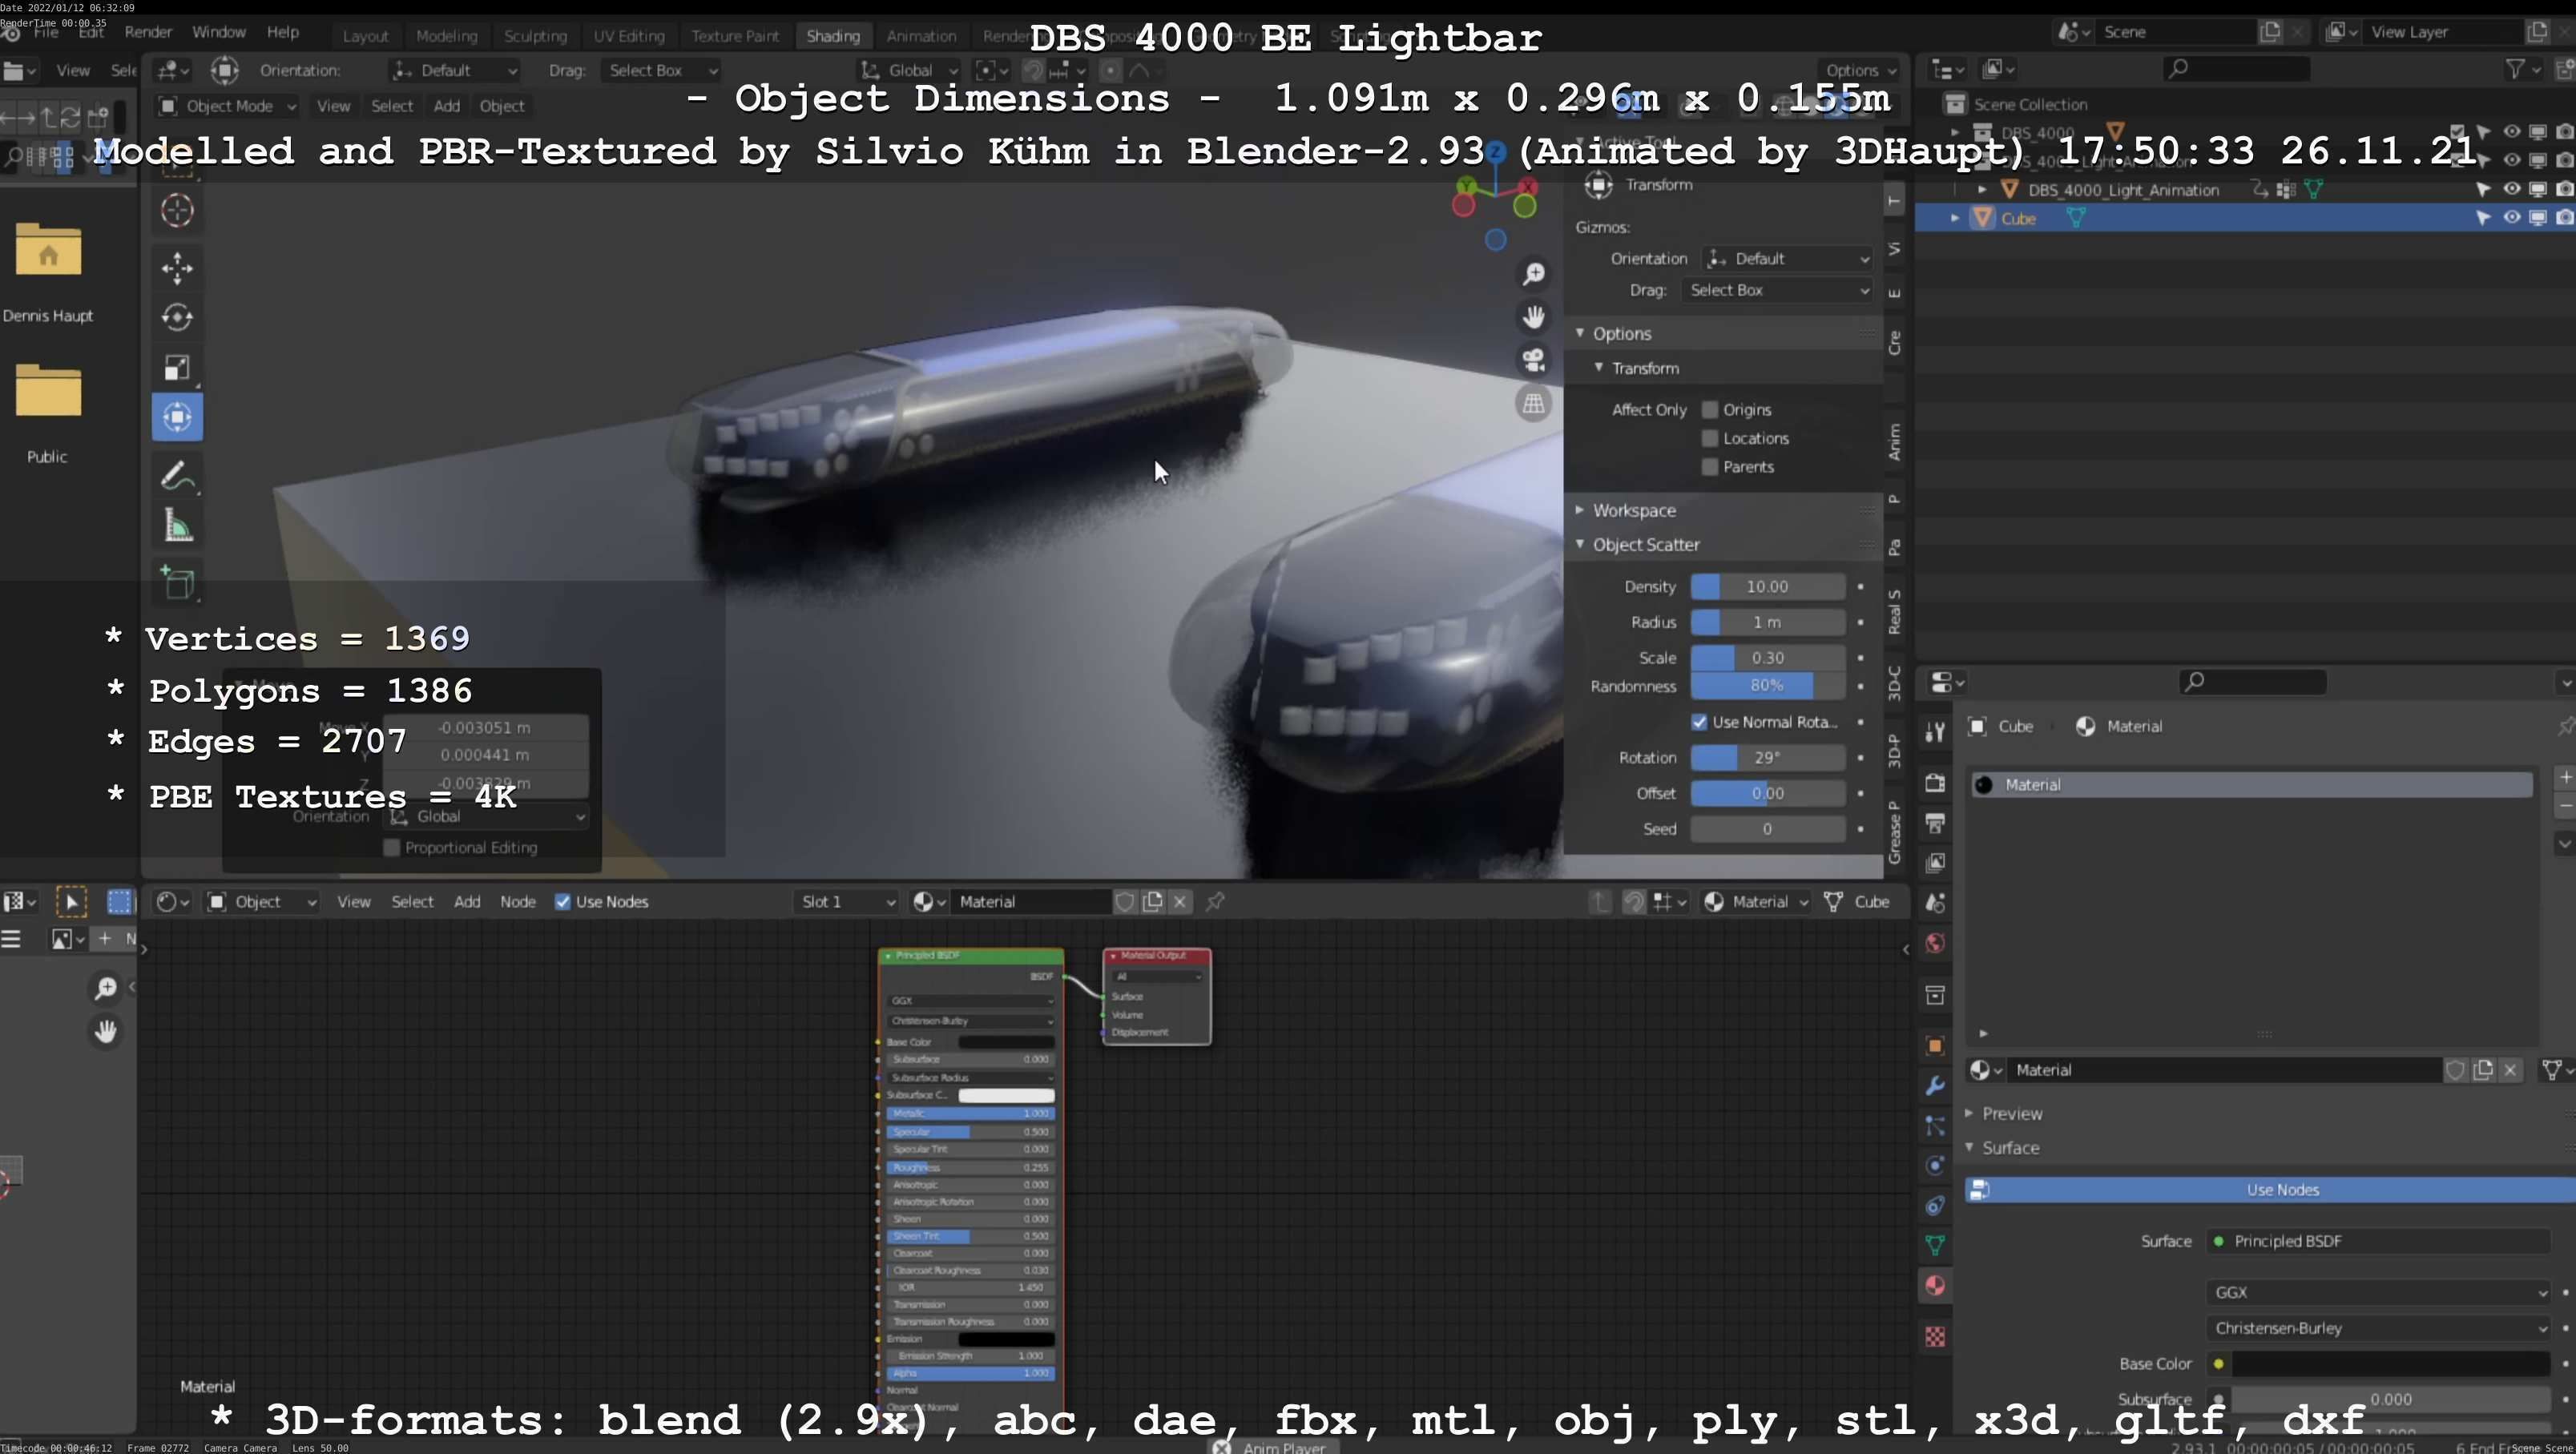2576x1454 pixels.
Task: Open the Node menu in node editor
Action: (518, 901)
